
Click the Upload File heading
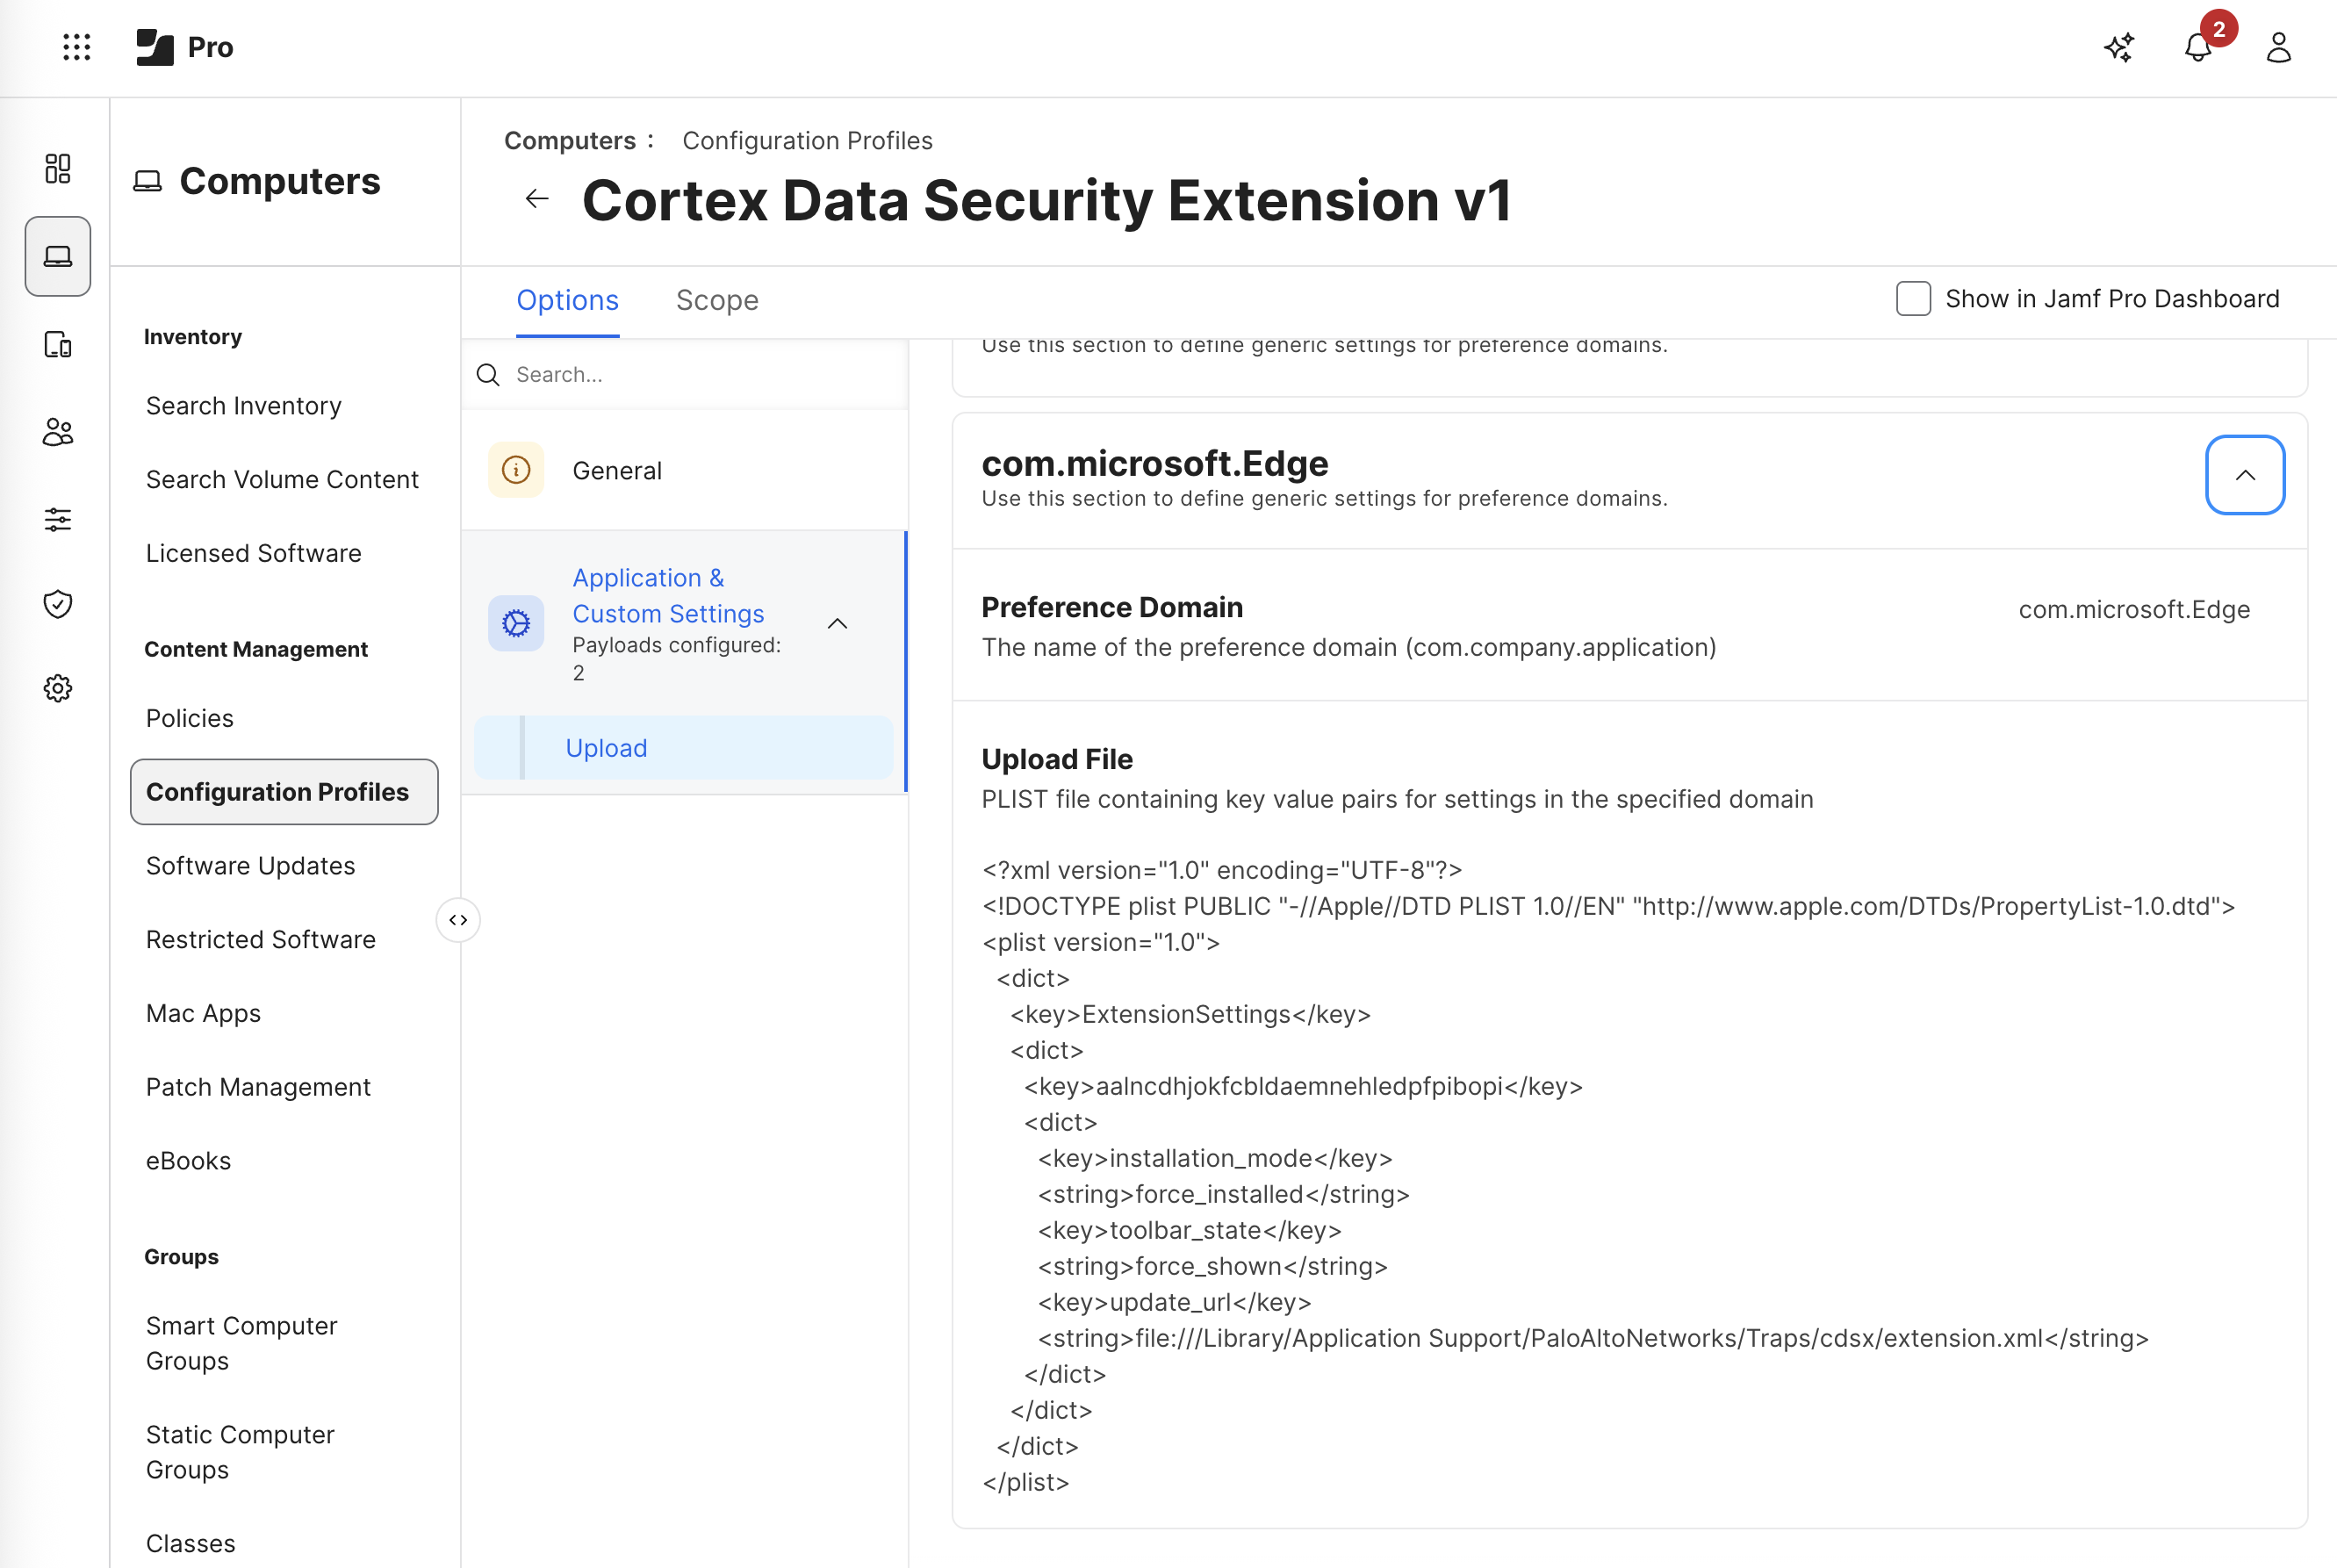click(1057, 760)
